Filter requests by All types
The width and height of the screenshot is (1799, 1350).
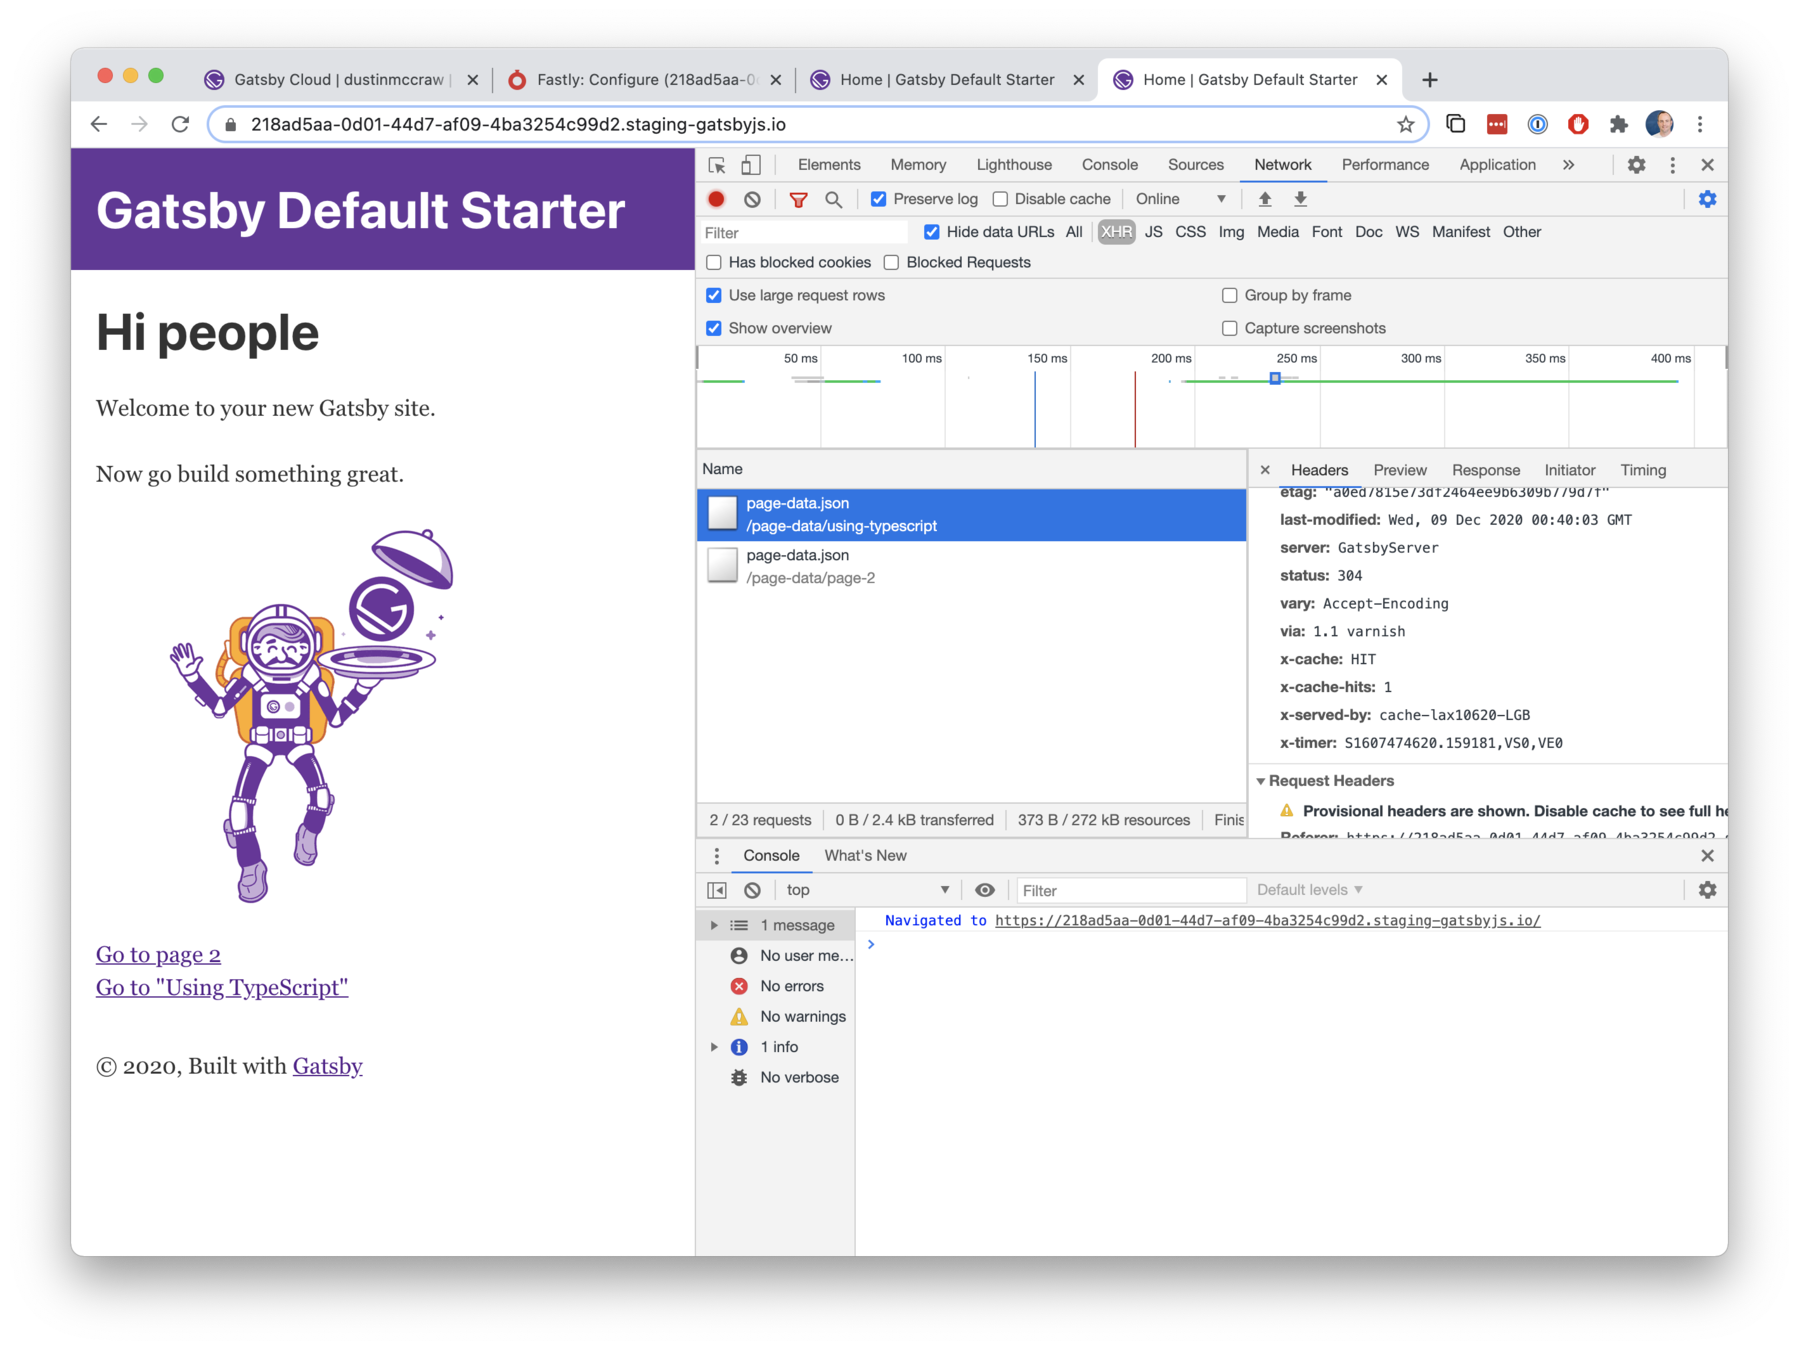1074,232
